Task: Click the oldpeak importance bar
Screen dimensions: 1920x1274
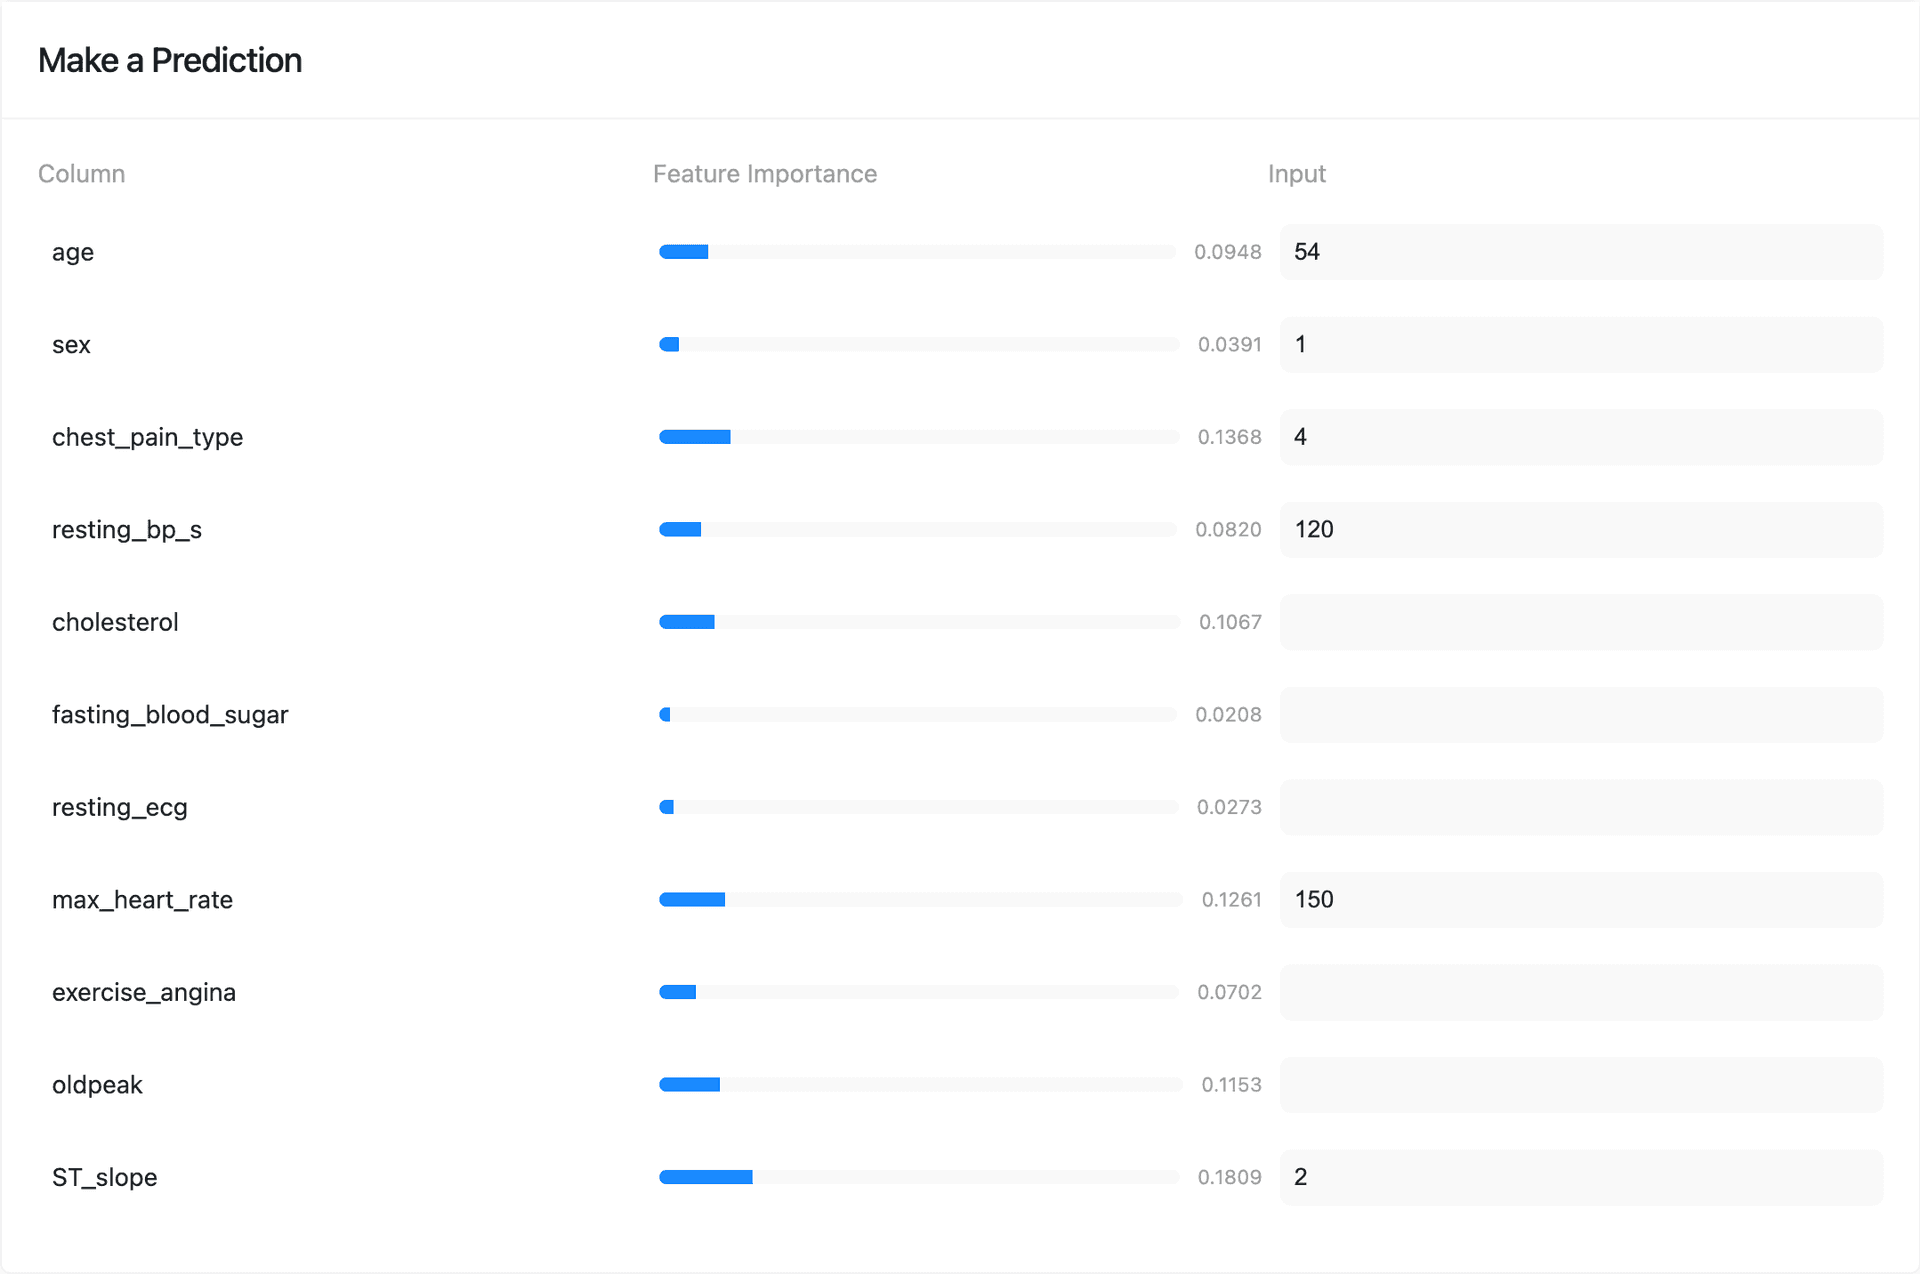Action: click(920, 1085)
